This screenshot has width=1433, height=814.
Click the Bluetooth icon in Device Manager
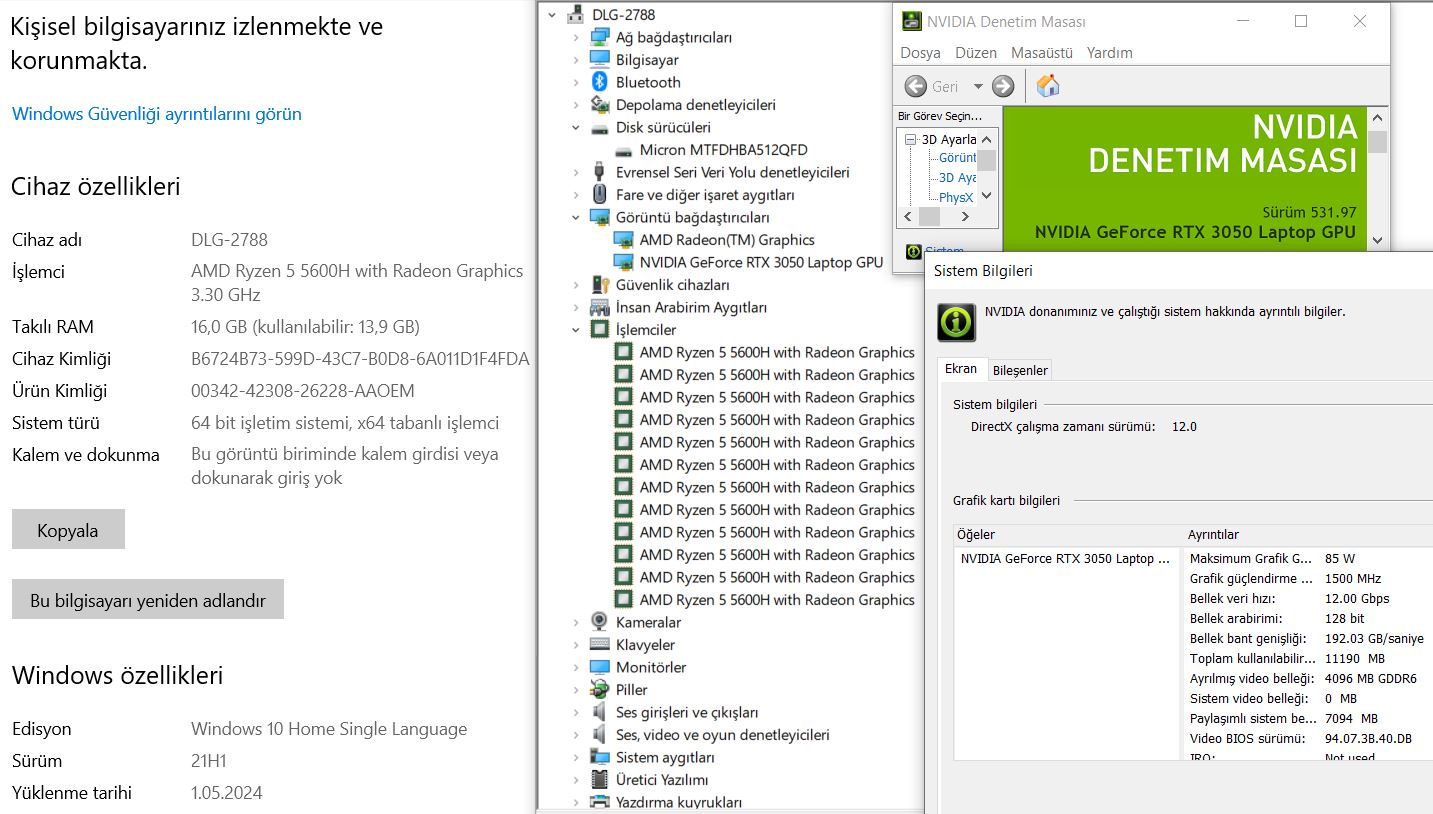(599, 82)
